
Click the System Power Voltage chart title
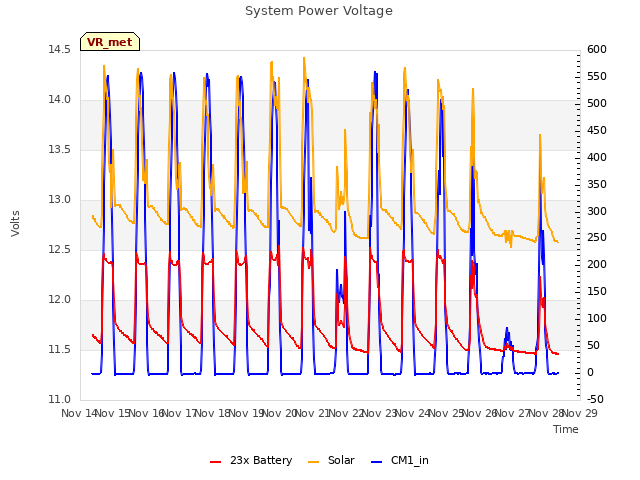point(319,11)
